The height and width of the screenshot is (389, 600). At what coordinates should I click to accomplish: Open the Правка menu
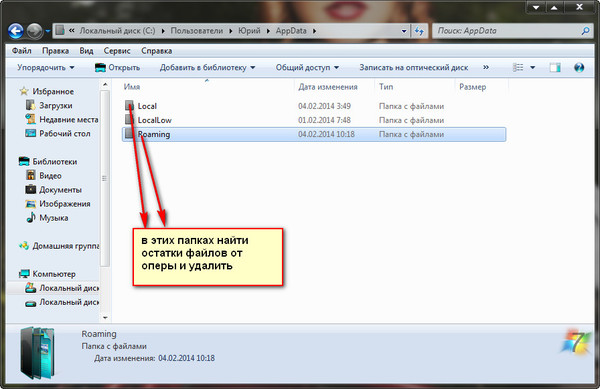55,51
